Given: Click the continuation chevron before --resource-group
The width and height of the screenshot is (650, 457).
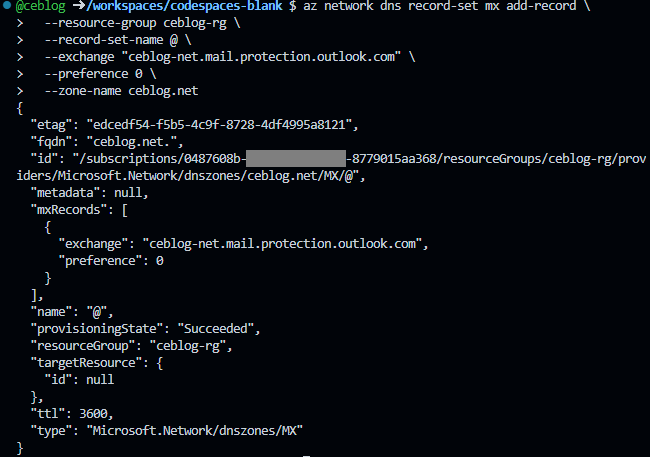Looking at the screenshot, I should [x=20, y=23].
